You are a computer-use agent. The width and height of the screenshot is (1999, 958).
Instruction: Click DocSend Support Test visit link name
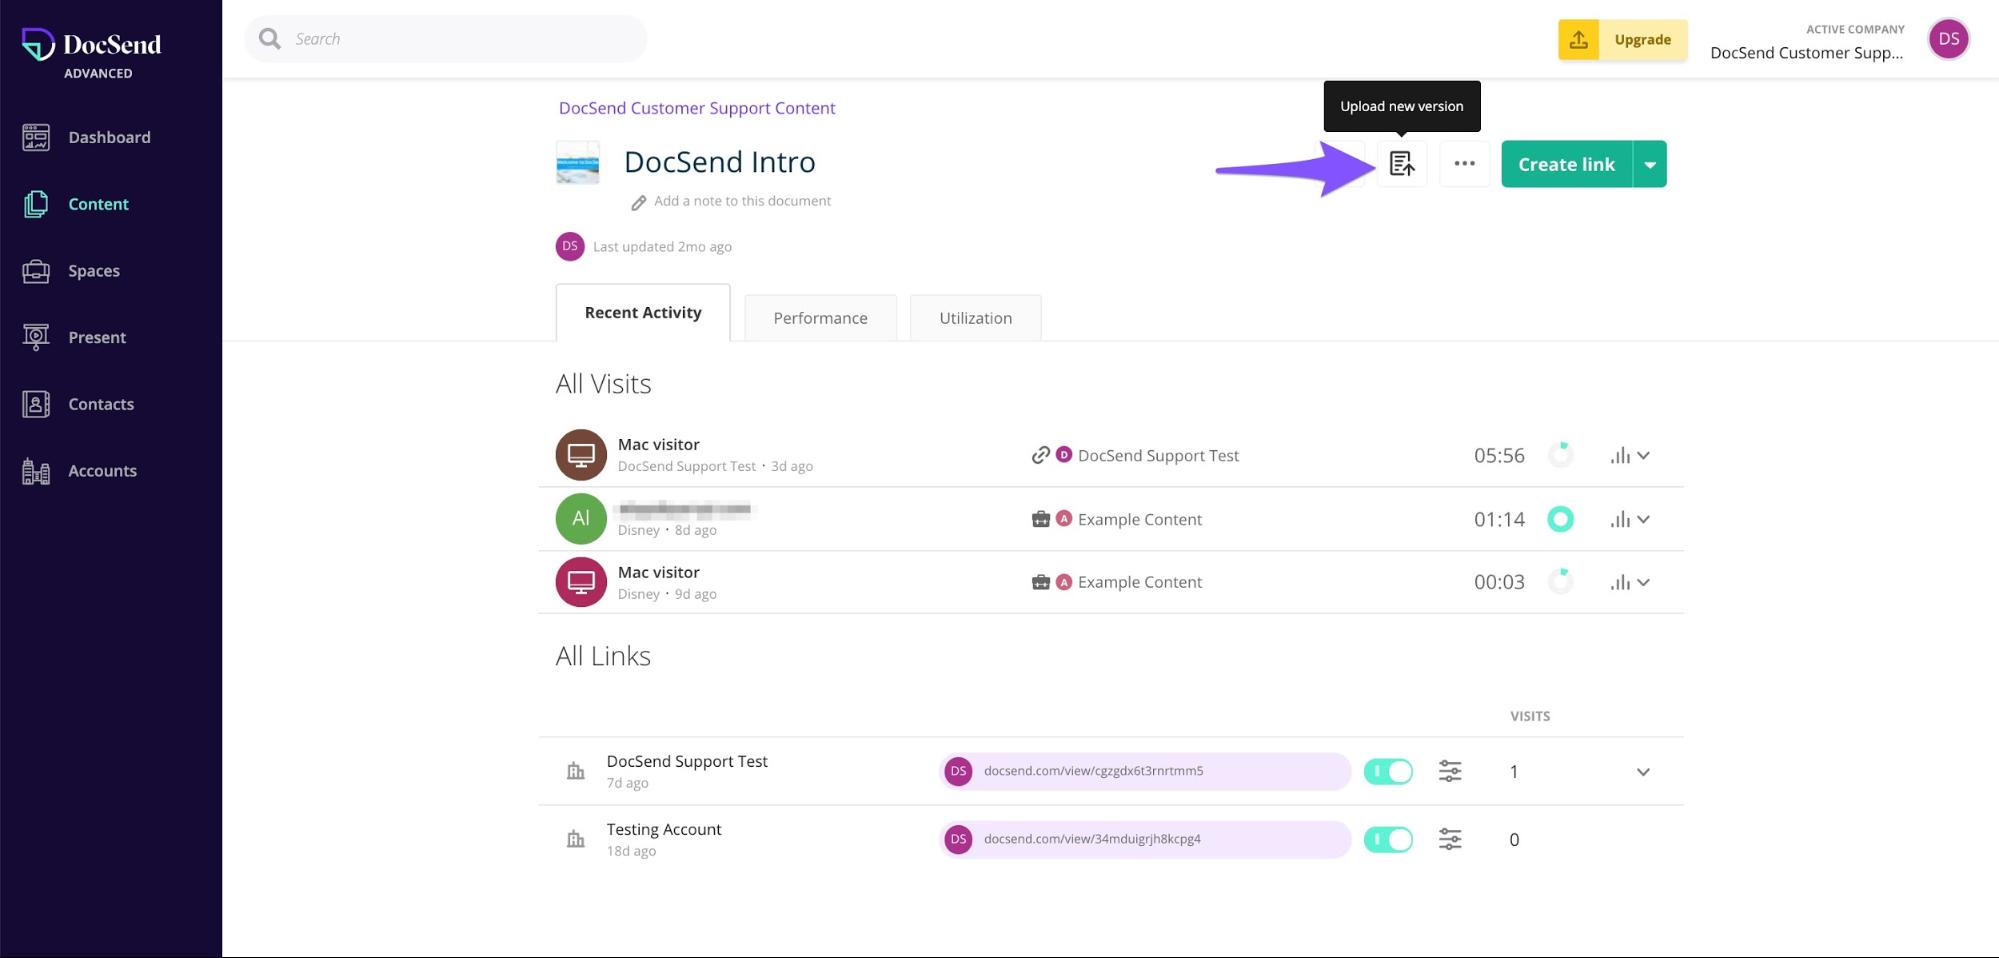click(x=1158, y=455)
